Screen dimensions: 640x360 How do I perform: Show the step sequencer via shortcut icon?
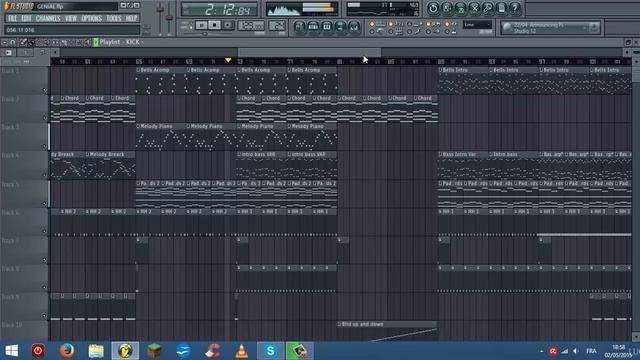pos(313,27)
